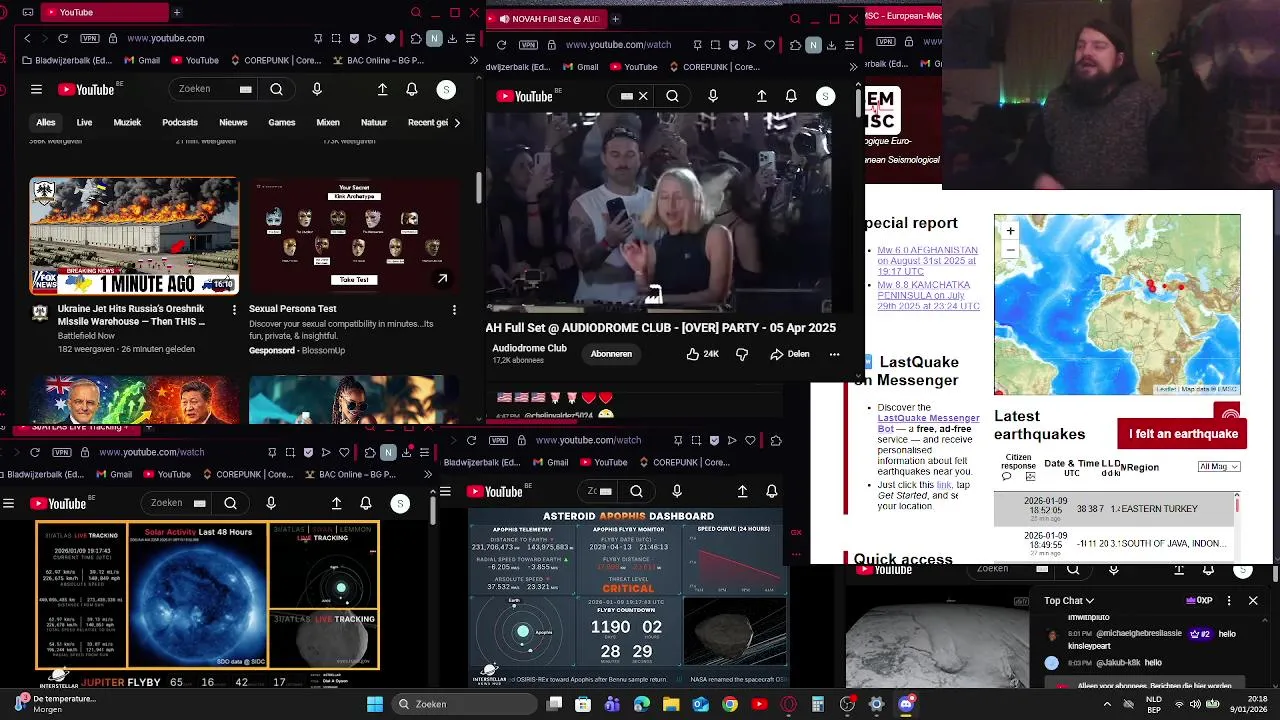Click Delen share button under NOVAH video
Screen dimensions: 1280x720
tap(790, 354)
